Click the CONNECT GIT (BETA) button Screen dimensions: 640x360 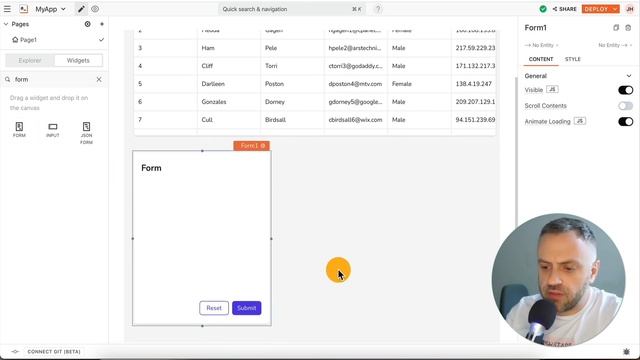(54, 351)
